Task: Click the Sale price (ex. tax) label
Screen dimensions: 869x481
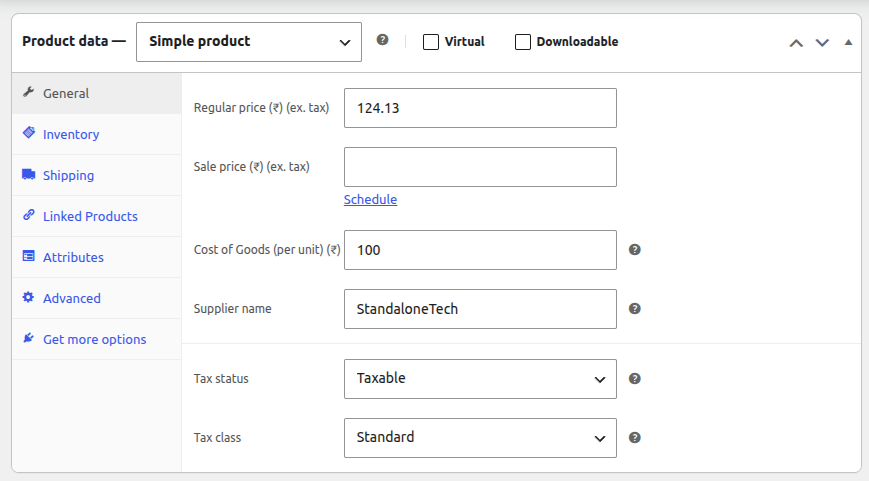Action: click(252, 166)
